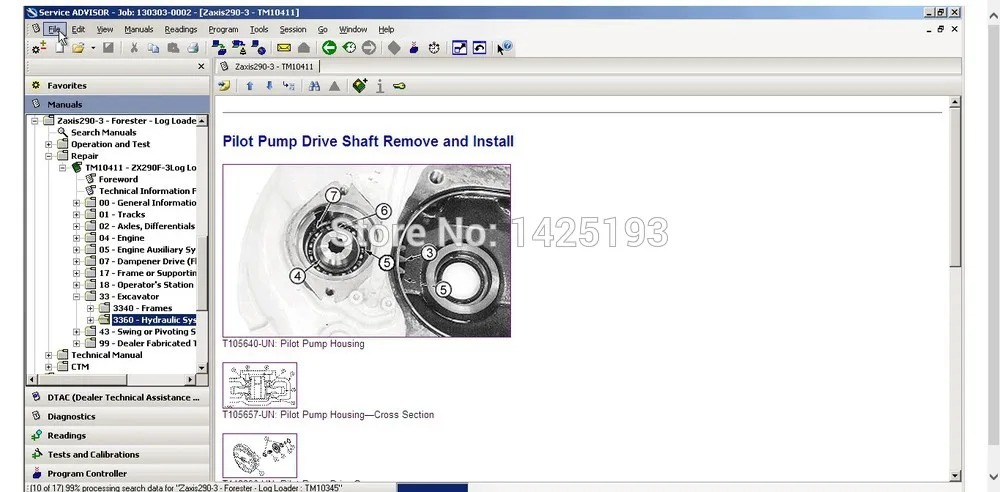Click the stopwatch timer icon
Image resolution: width=1000 pixels, height=492 pixels.
[434, 48]
